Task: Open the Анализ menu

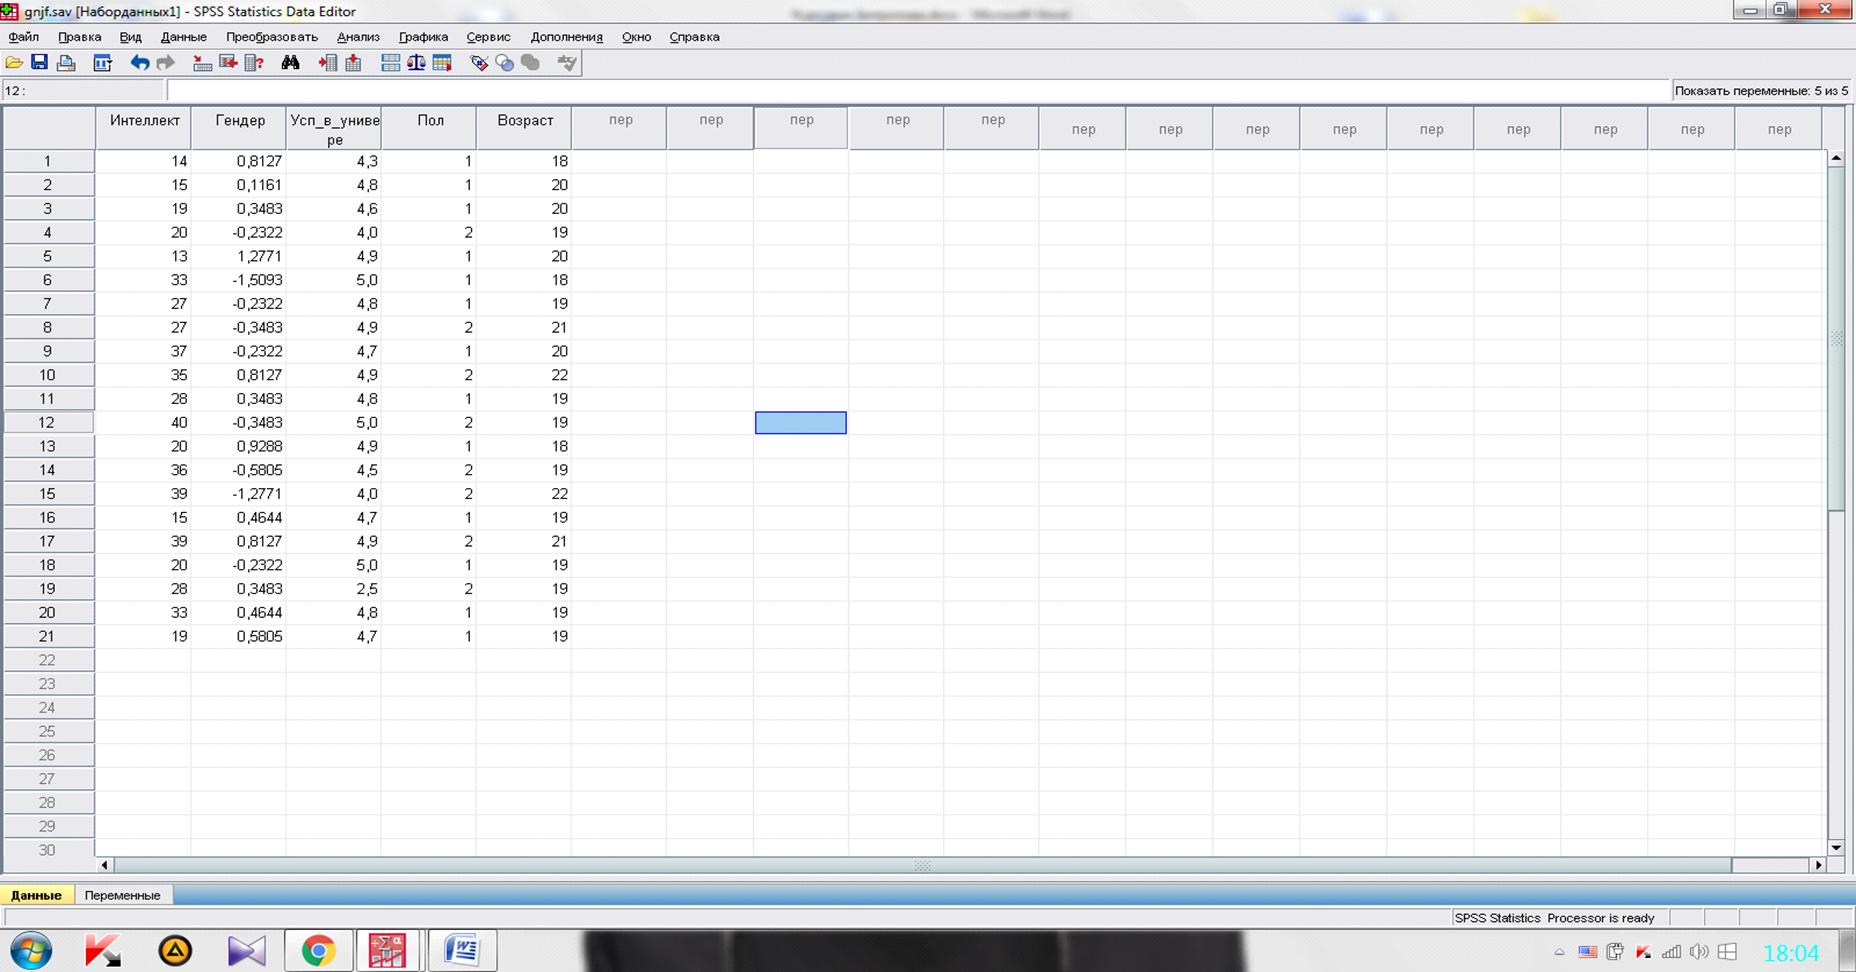Action: pos(358,37)
